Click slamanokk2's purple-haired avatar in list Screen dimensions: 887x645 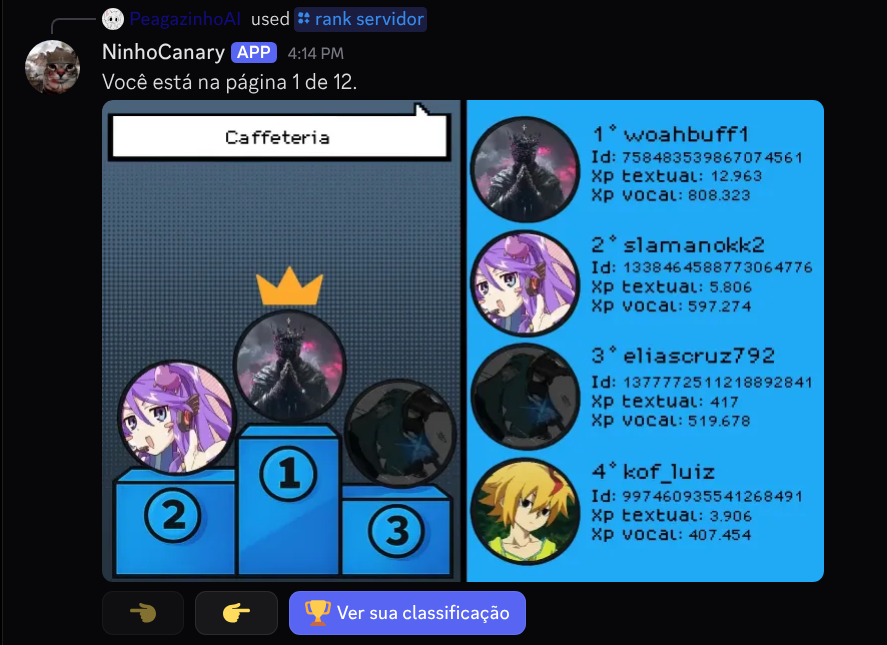point(526,283)
